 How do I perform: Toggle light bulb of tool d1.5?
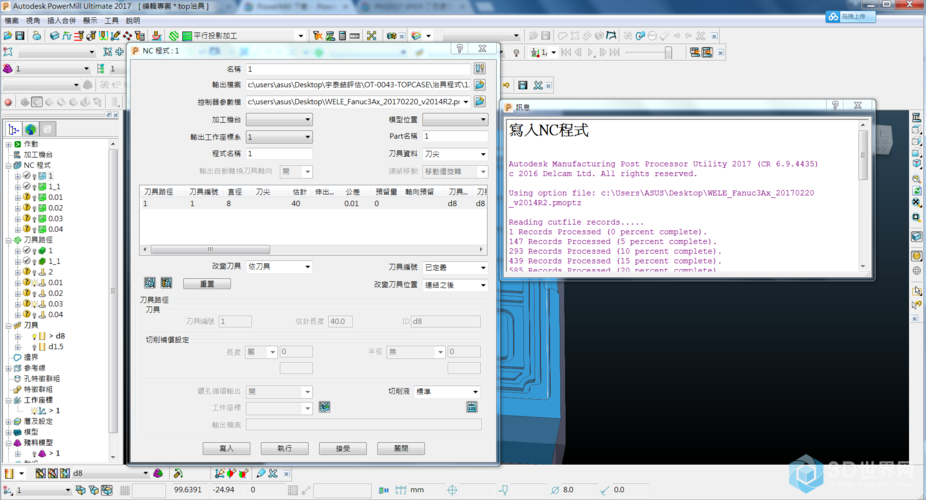click(x=34, y=347)
